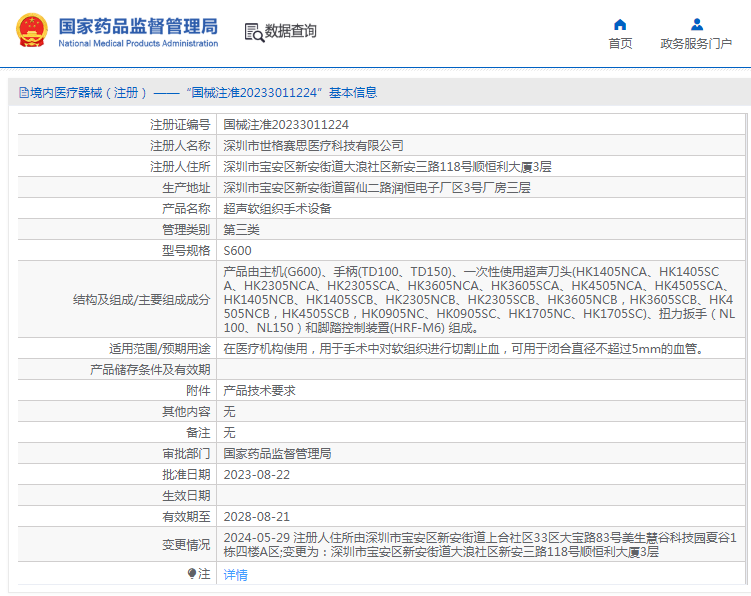Click the lightbulb icon beside 注
The height and width of the screenshot is (596, 751).
(x=192, y=573)
